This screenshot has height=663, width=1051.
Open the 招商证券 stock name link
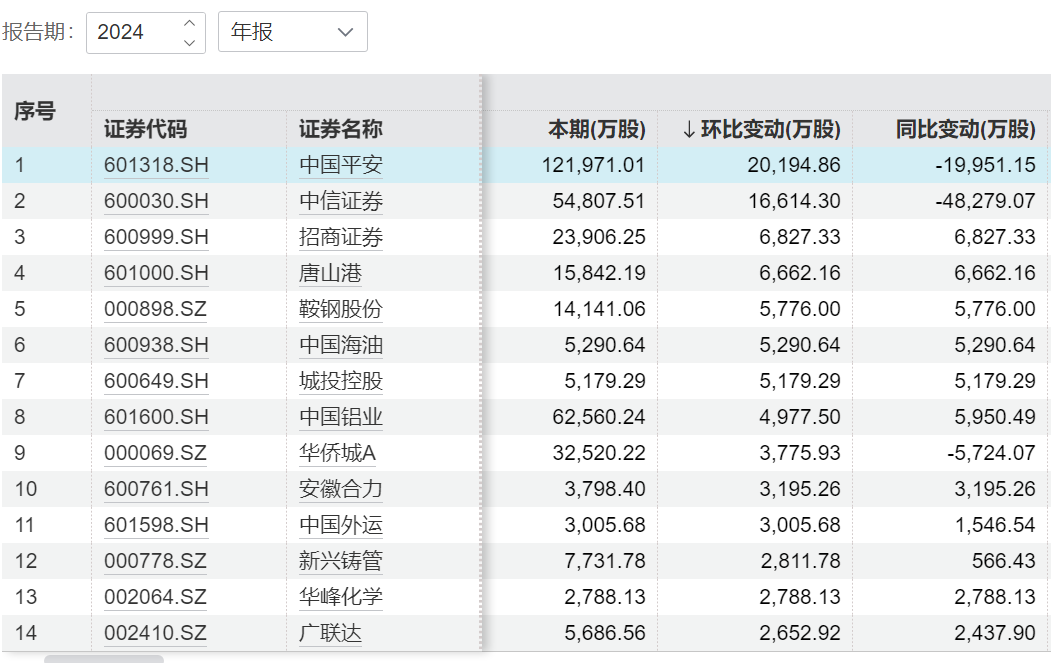[x=340, y=237]
